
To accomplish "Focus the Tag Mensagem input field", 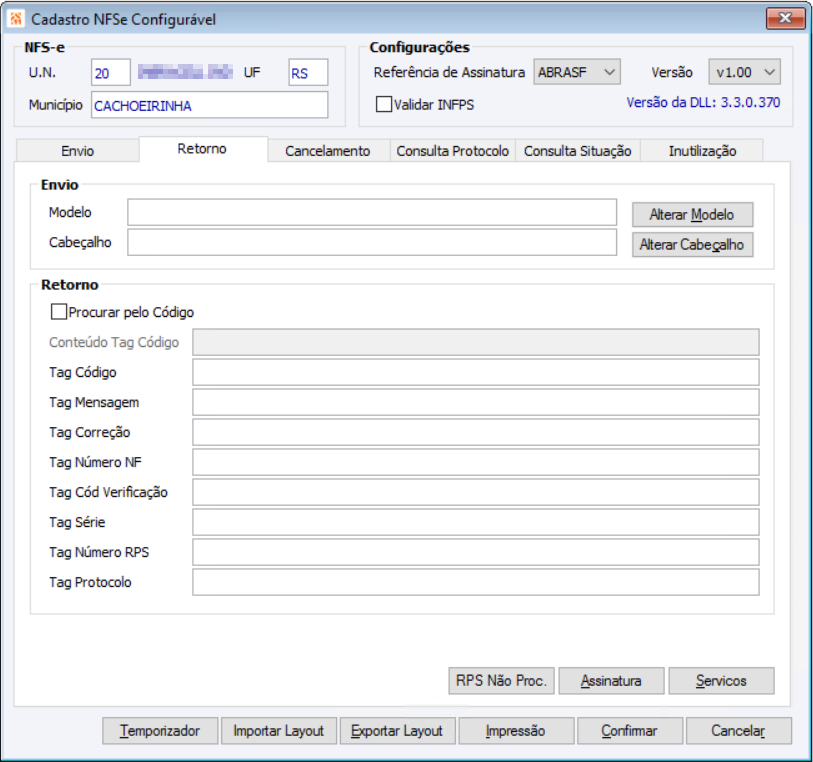I will pos(475,402).
